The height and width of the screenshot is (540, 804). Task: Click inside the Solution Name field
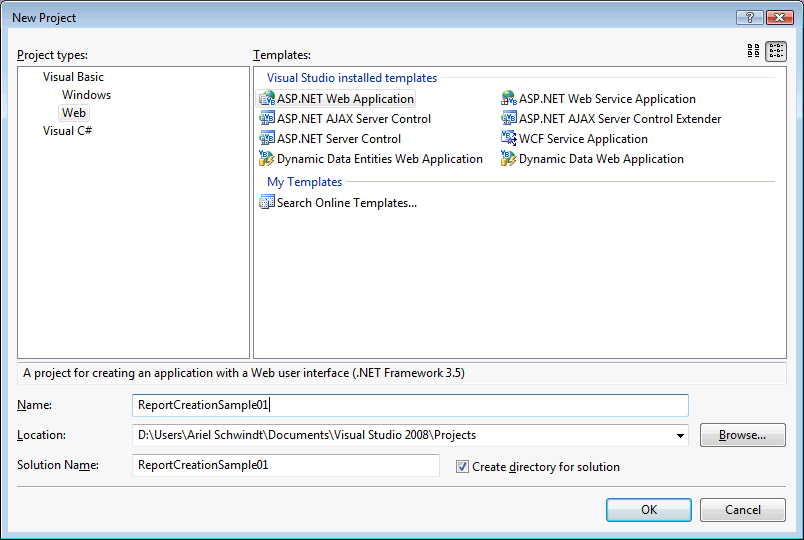pyautogui.click(x=285, y=465)
